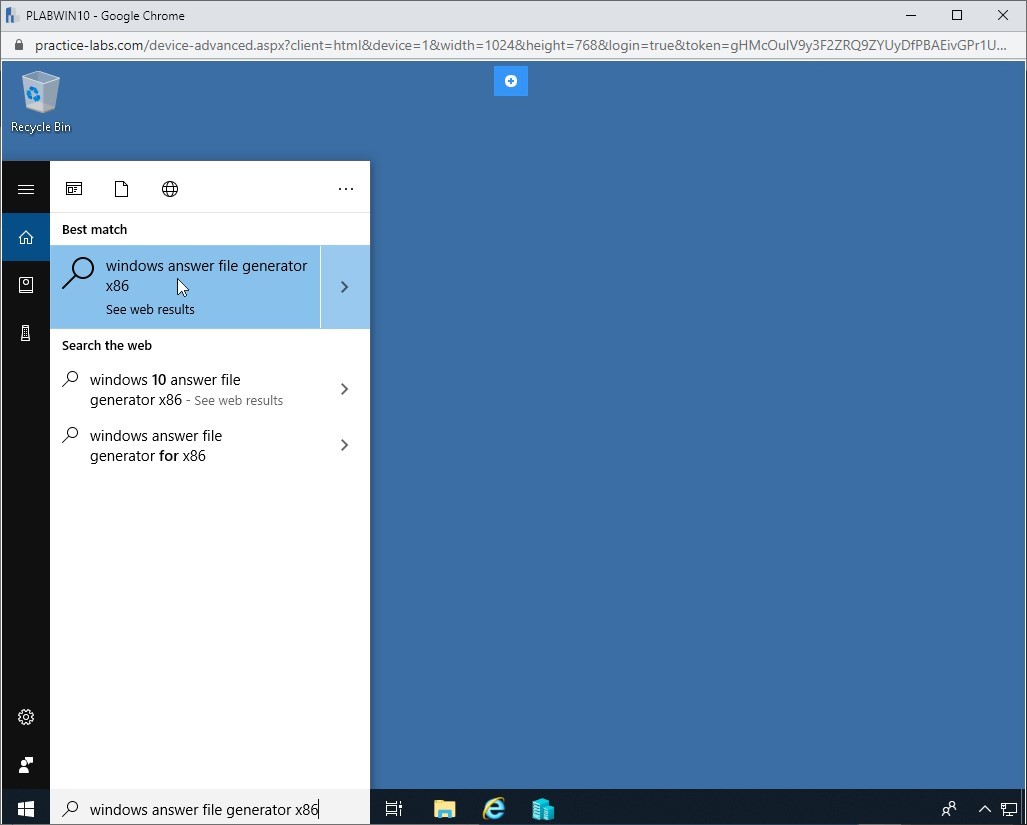Viewport: 1027px width, 825px height.
Task: Open the Feedback icon in search sidebar
Action: click(x=26, y=765)
